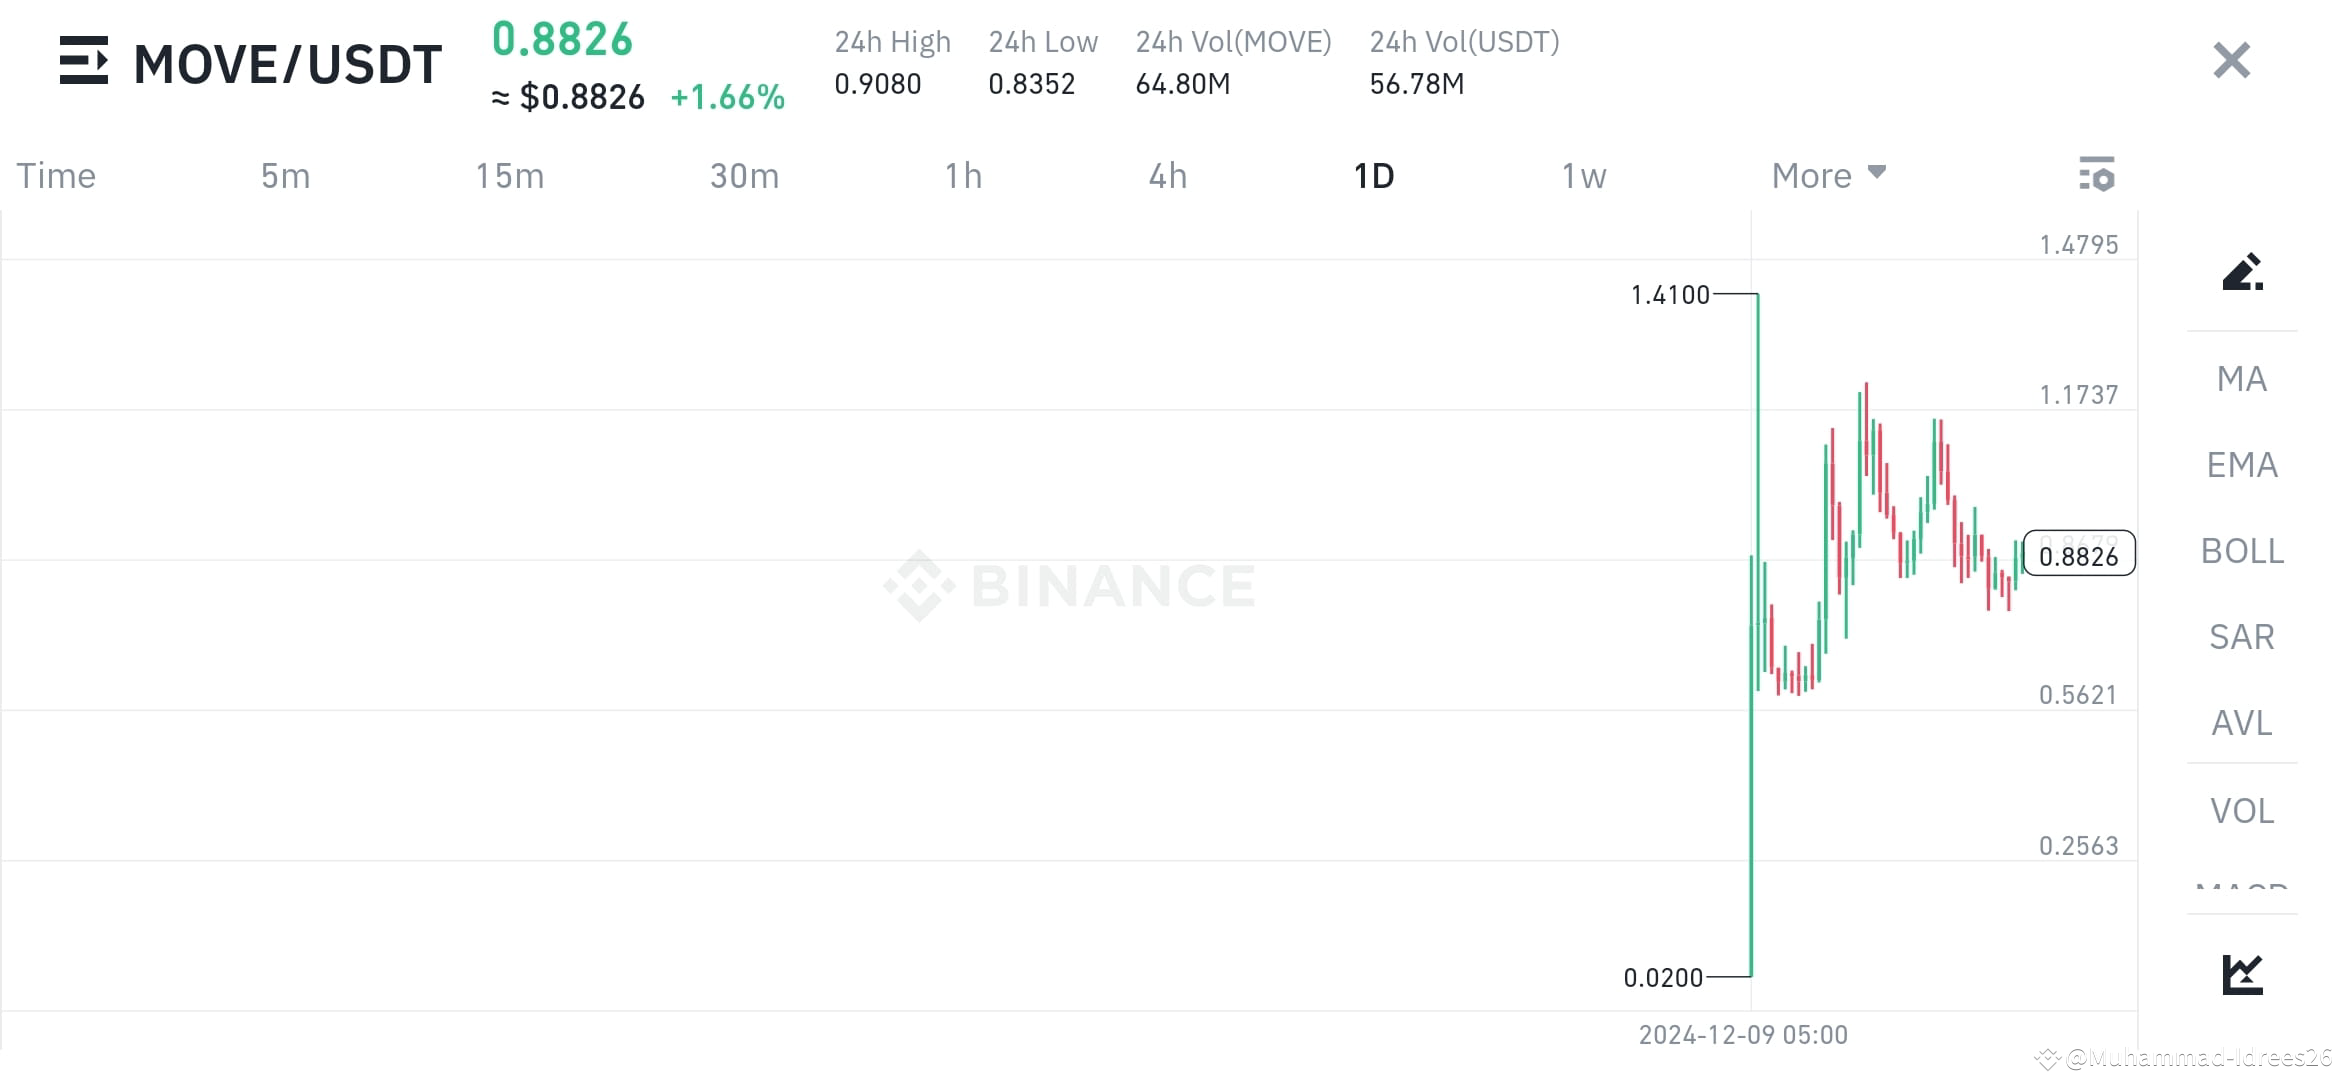Viewport: 2340px width, 1080px height.
Task: Open the chart settings icon
Action: (x=2098, y=175)
